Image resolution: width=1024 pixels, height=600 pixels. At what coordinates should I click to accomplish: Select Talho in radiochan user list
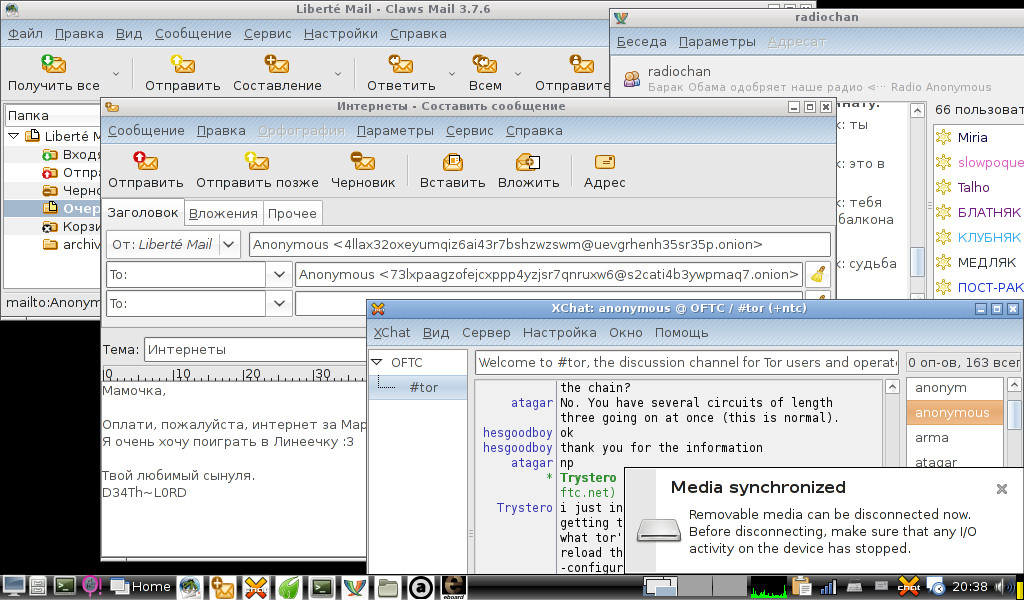(x=973, y=187)
